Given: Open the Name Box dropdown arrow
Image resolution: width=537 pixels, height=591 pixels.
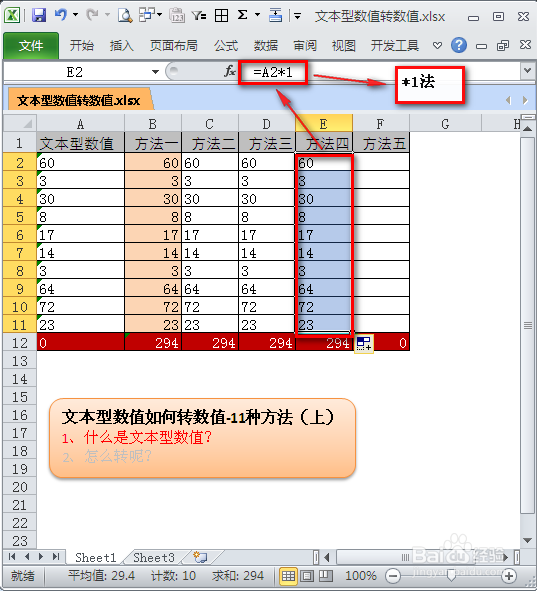Looking at the screenshot, I should pos(155,72).
